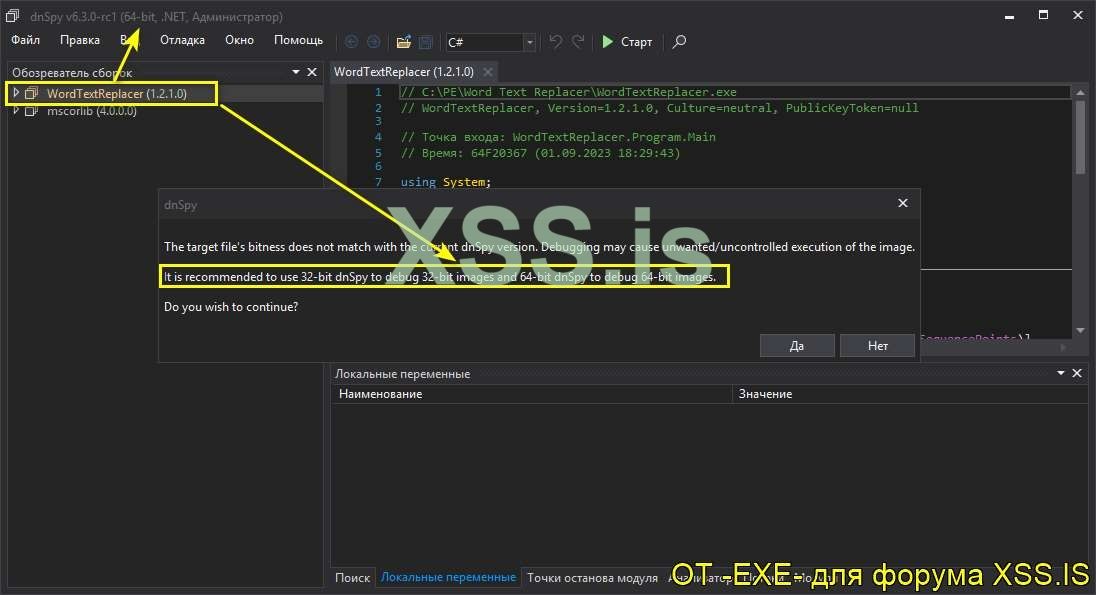Minimize the dnSpy window
Screen dimensions: 1096x595
(x=1009, y=15)
